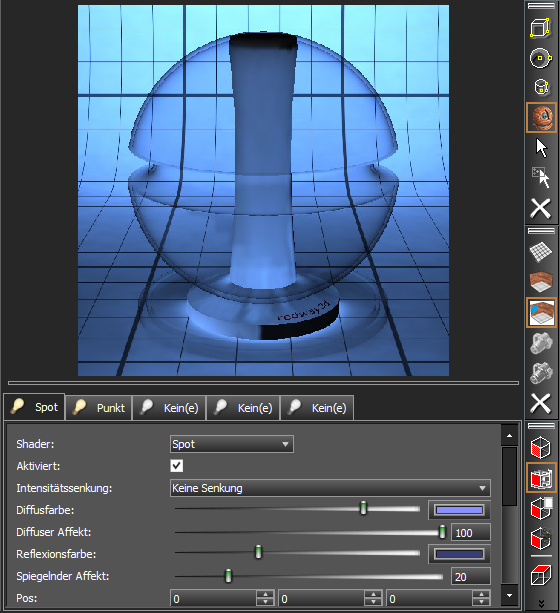Open the third Kein(e) light tab

coord(317,408)
